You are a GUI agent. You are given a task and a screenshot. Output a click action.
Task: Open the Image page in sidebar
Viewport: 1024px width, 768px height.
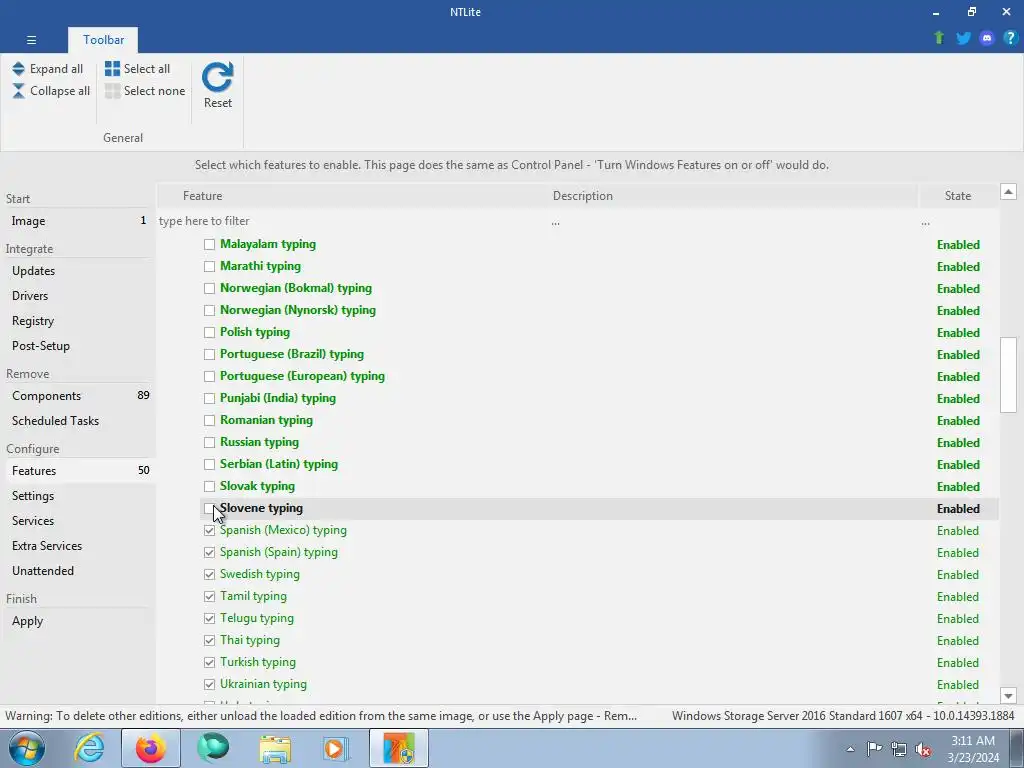78,221
